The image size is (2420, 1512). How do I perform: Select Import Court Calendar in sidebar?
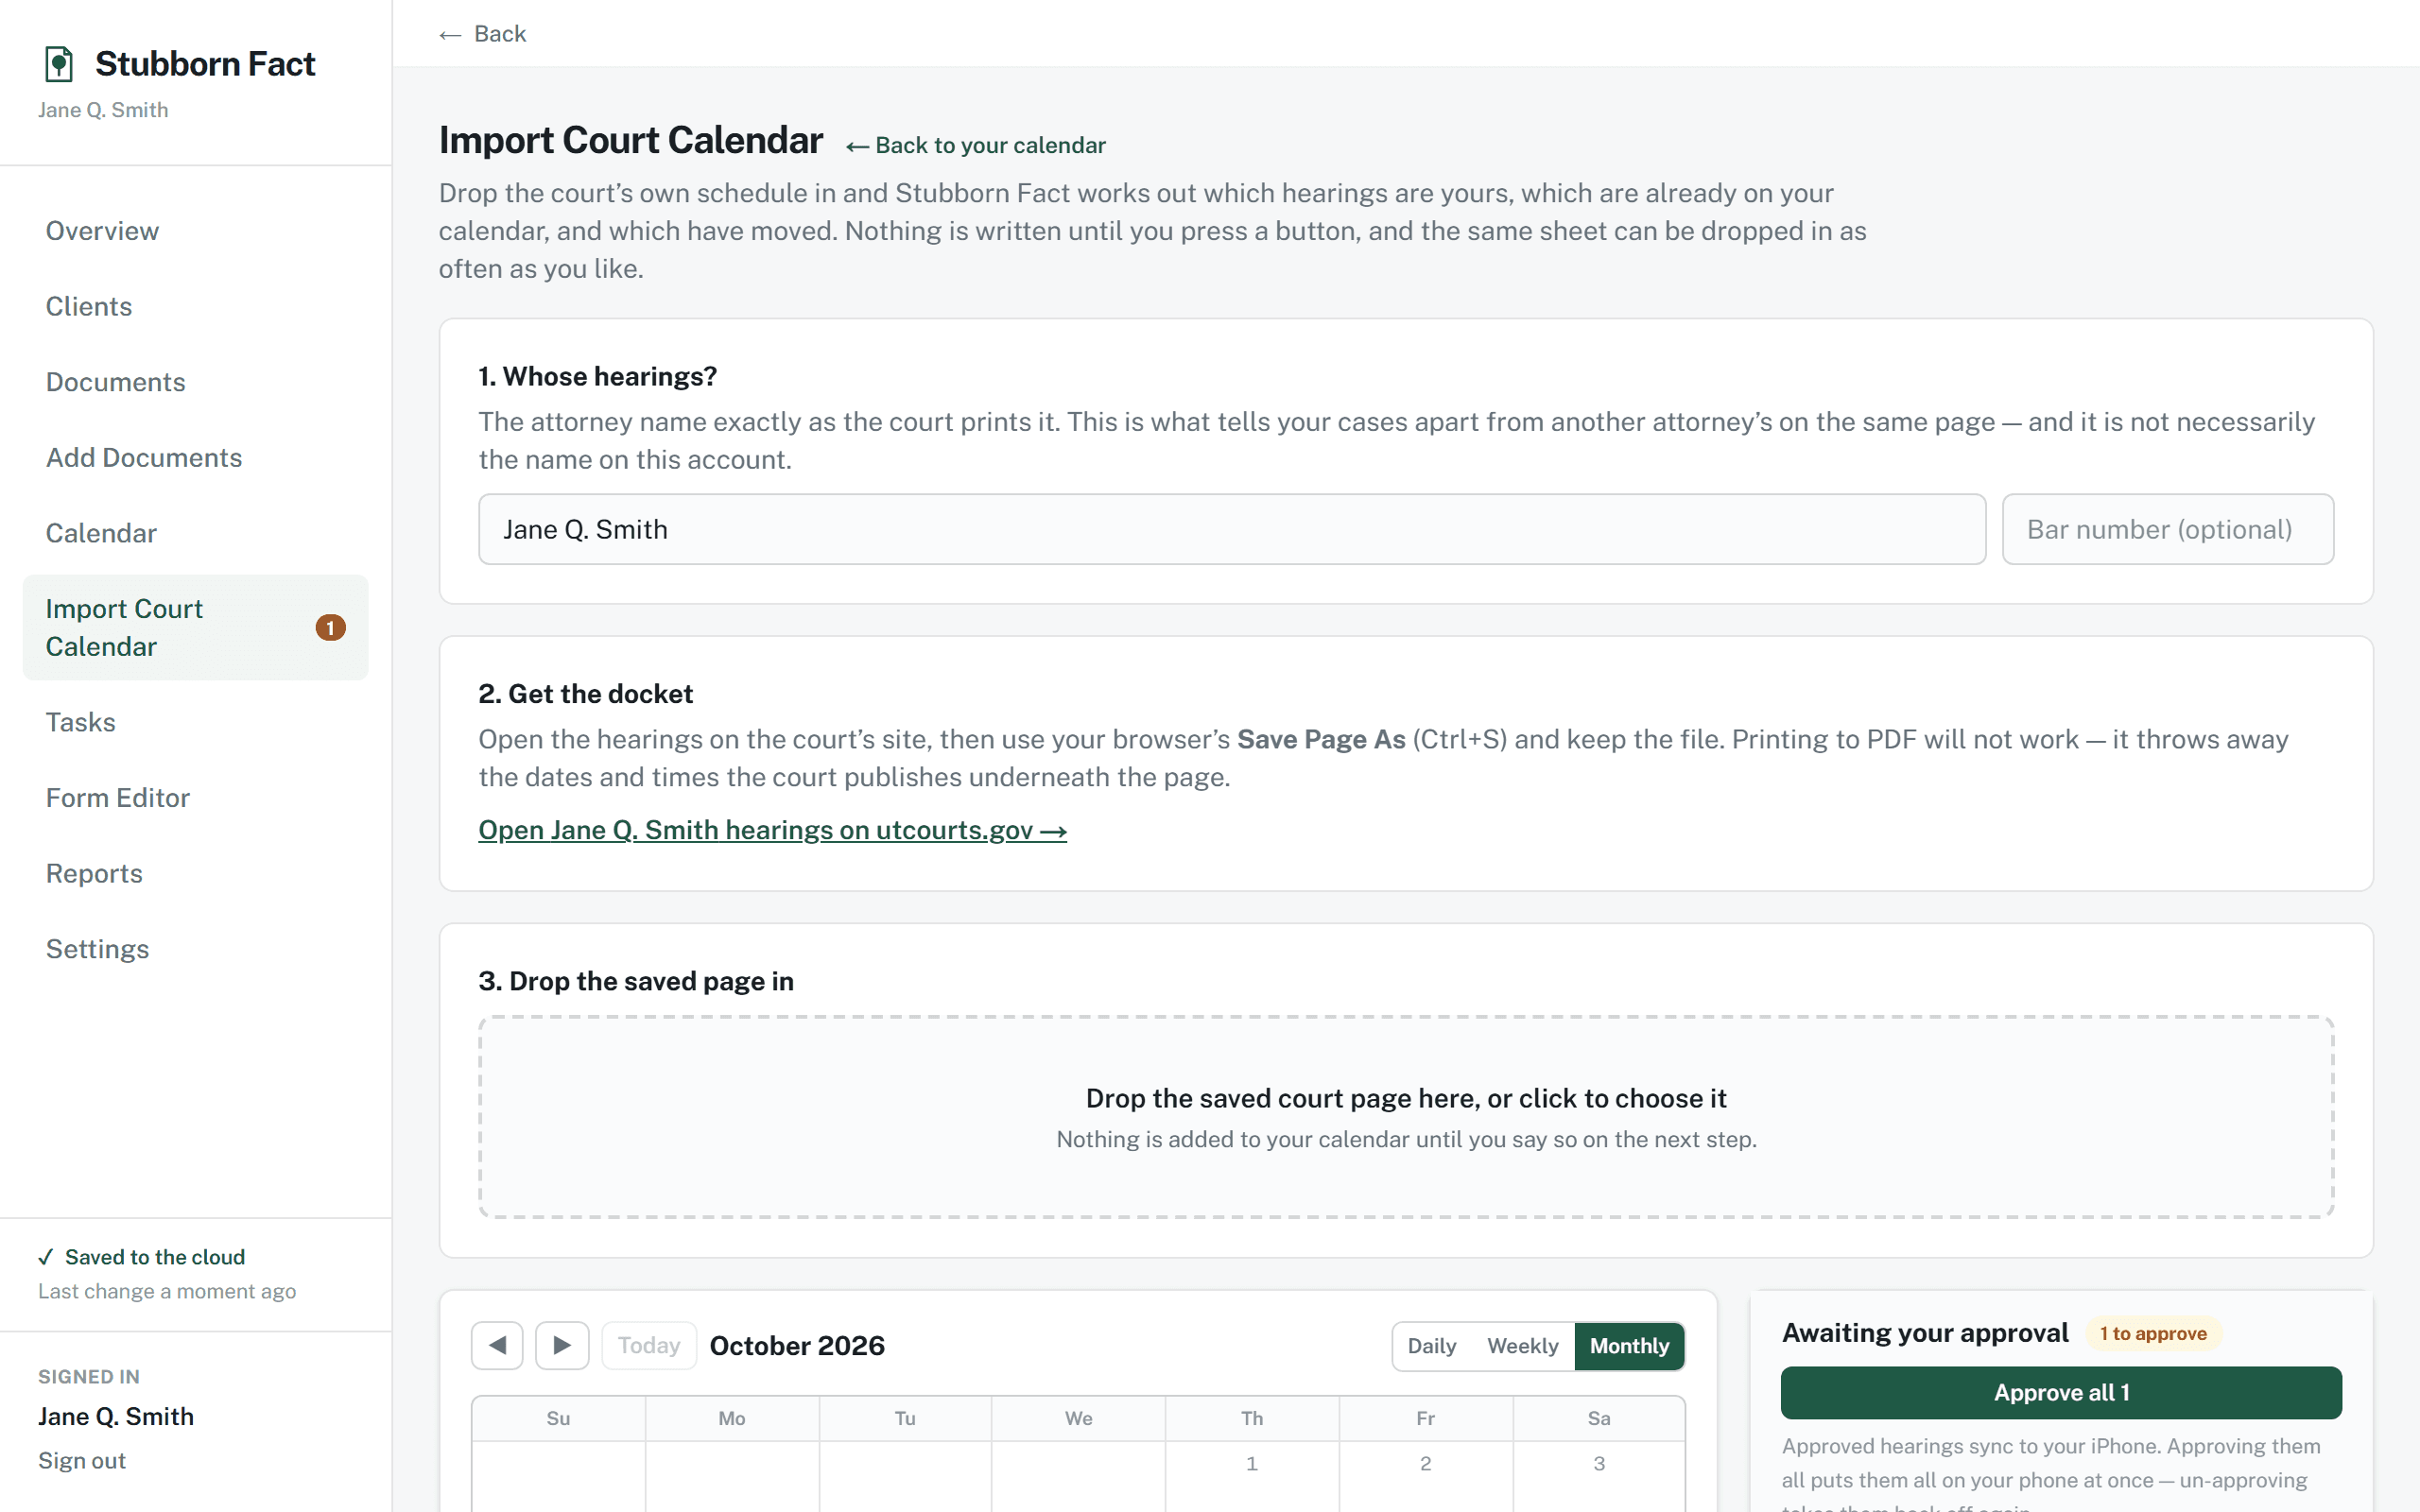click(x=195, y=627)
